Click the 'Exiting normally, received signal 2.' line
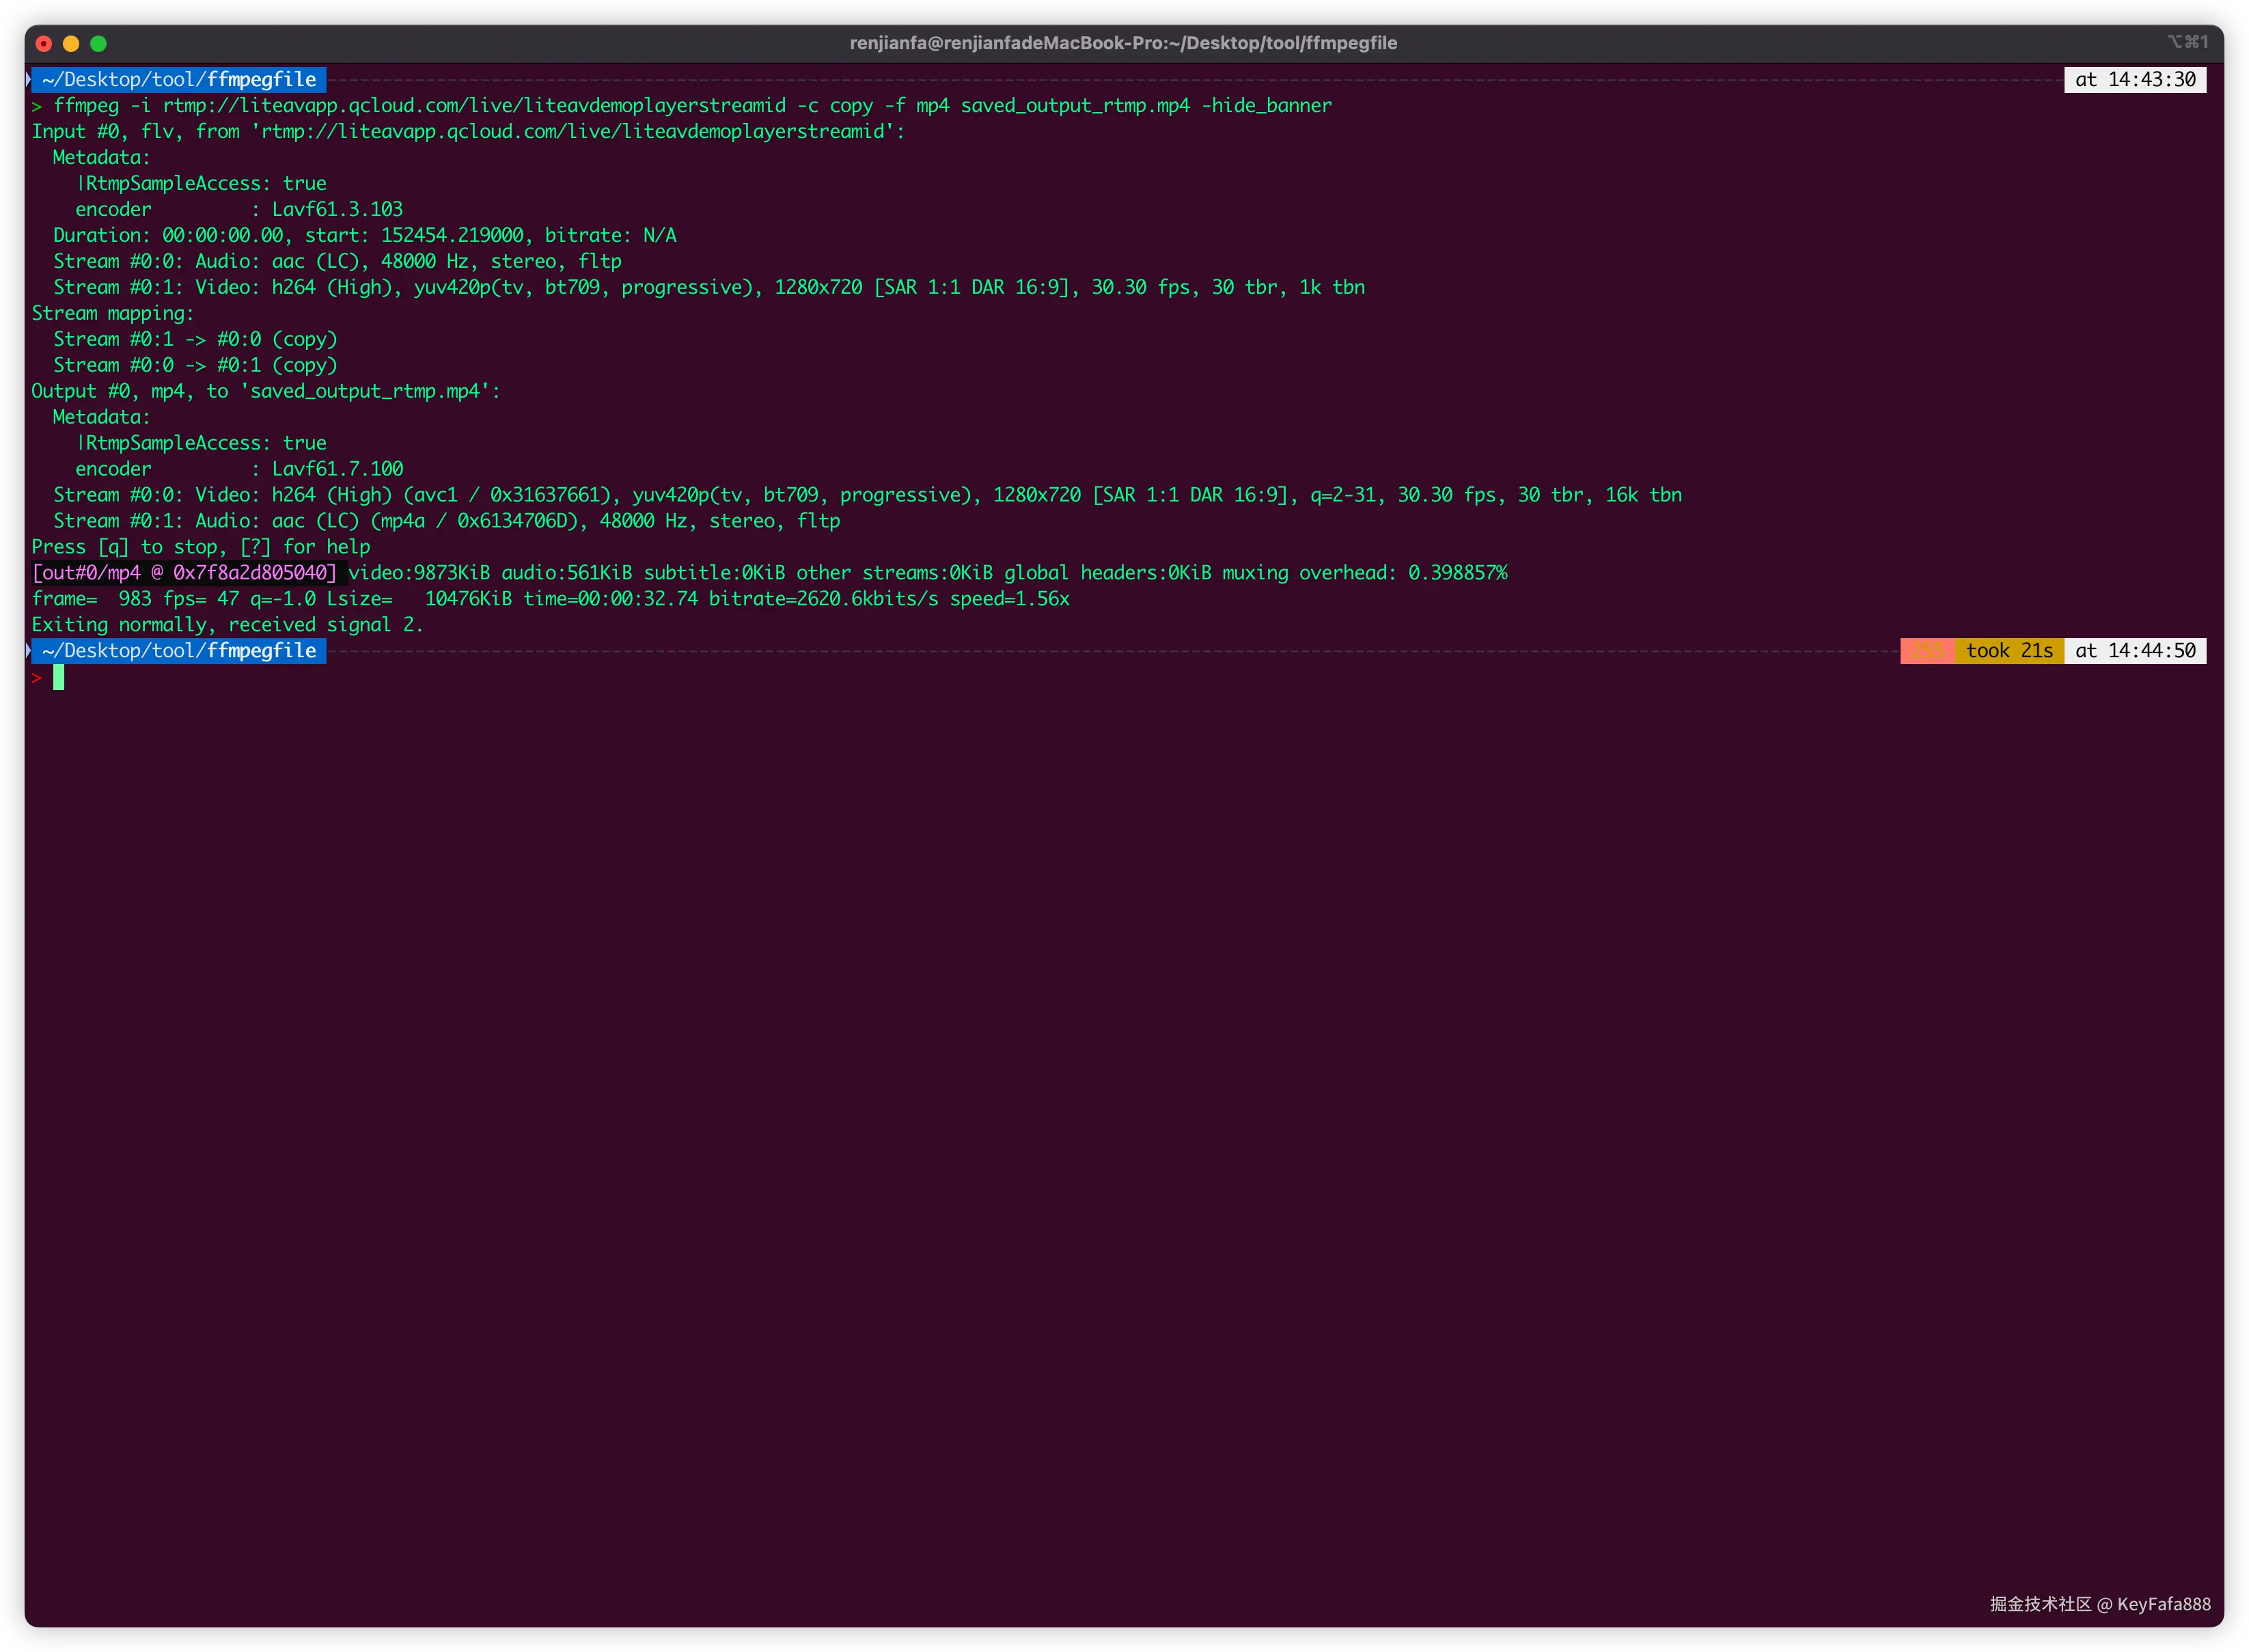The image size is (2249, 1652). tap(227, 625)
